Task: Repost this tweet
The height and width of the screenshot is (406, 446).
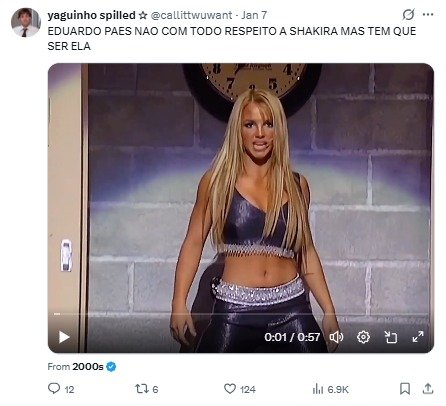Action: point(139,389)
